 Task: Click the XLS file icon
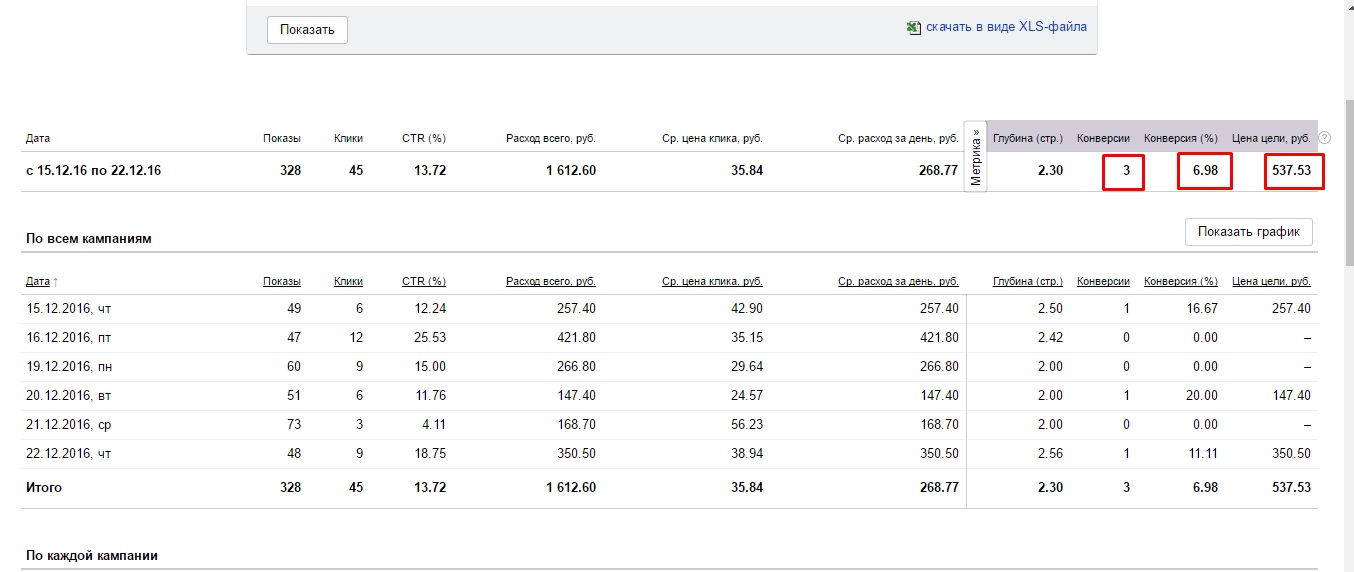(x=913, y=28)
